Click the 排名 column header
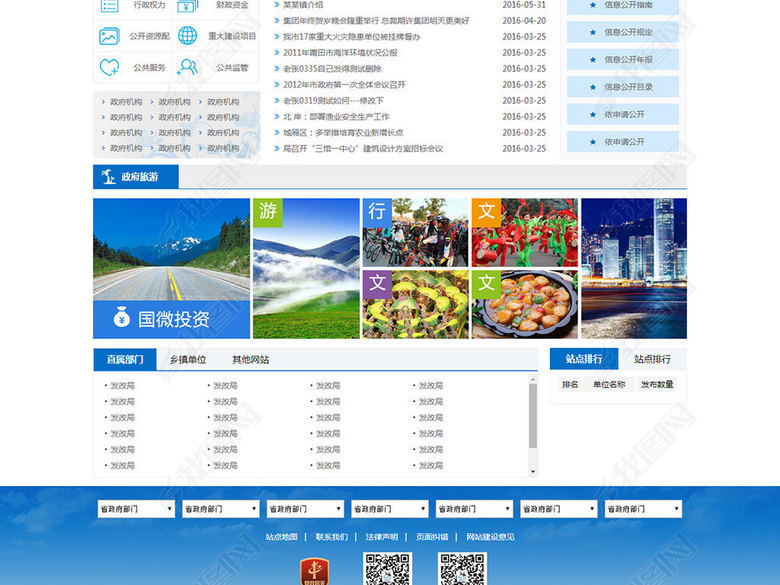Viewport: 780px width, 585px height. coord(570,385)
